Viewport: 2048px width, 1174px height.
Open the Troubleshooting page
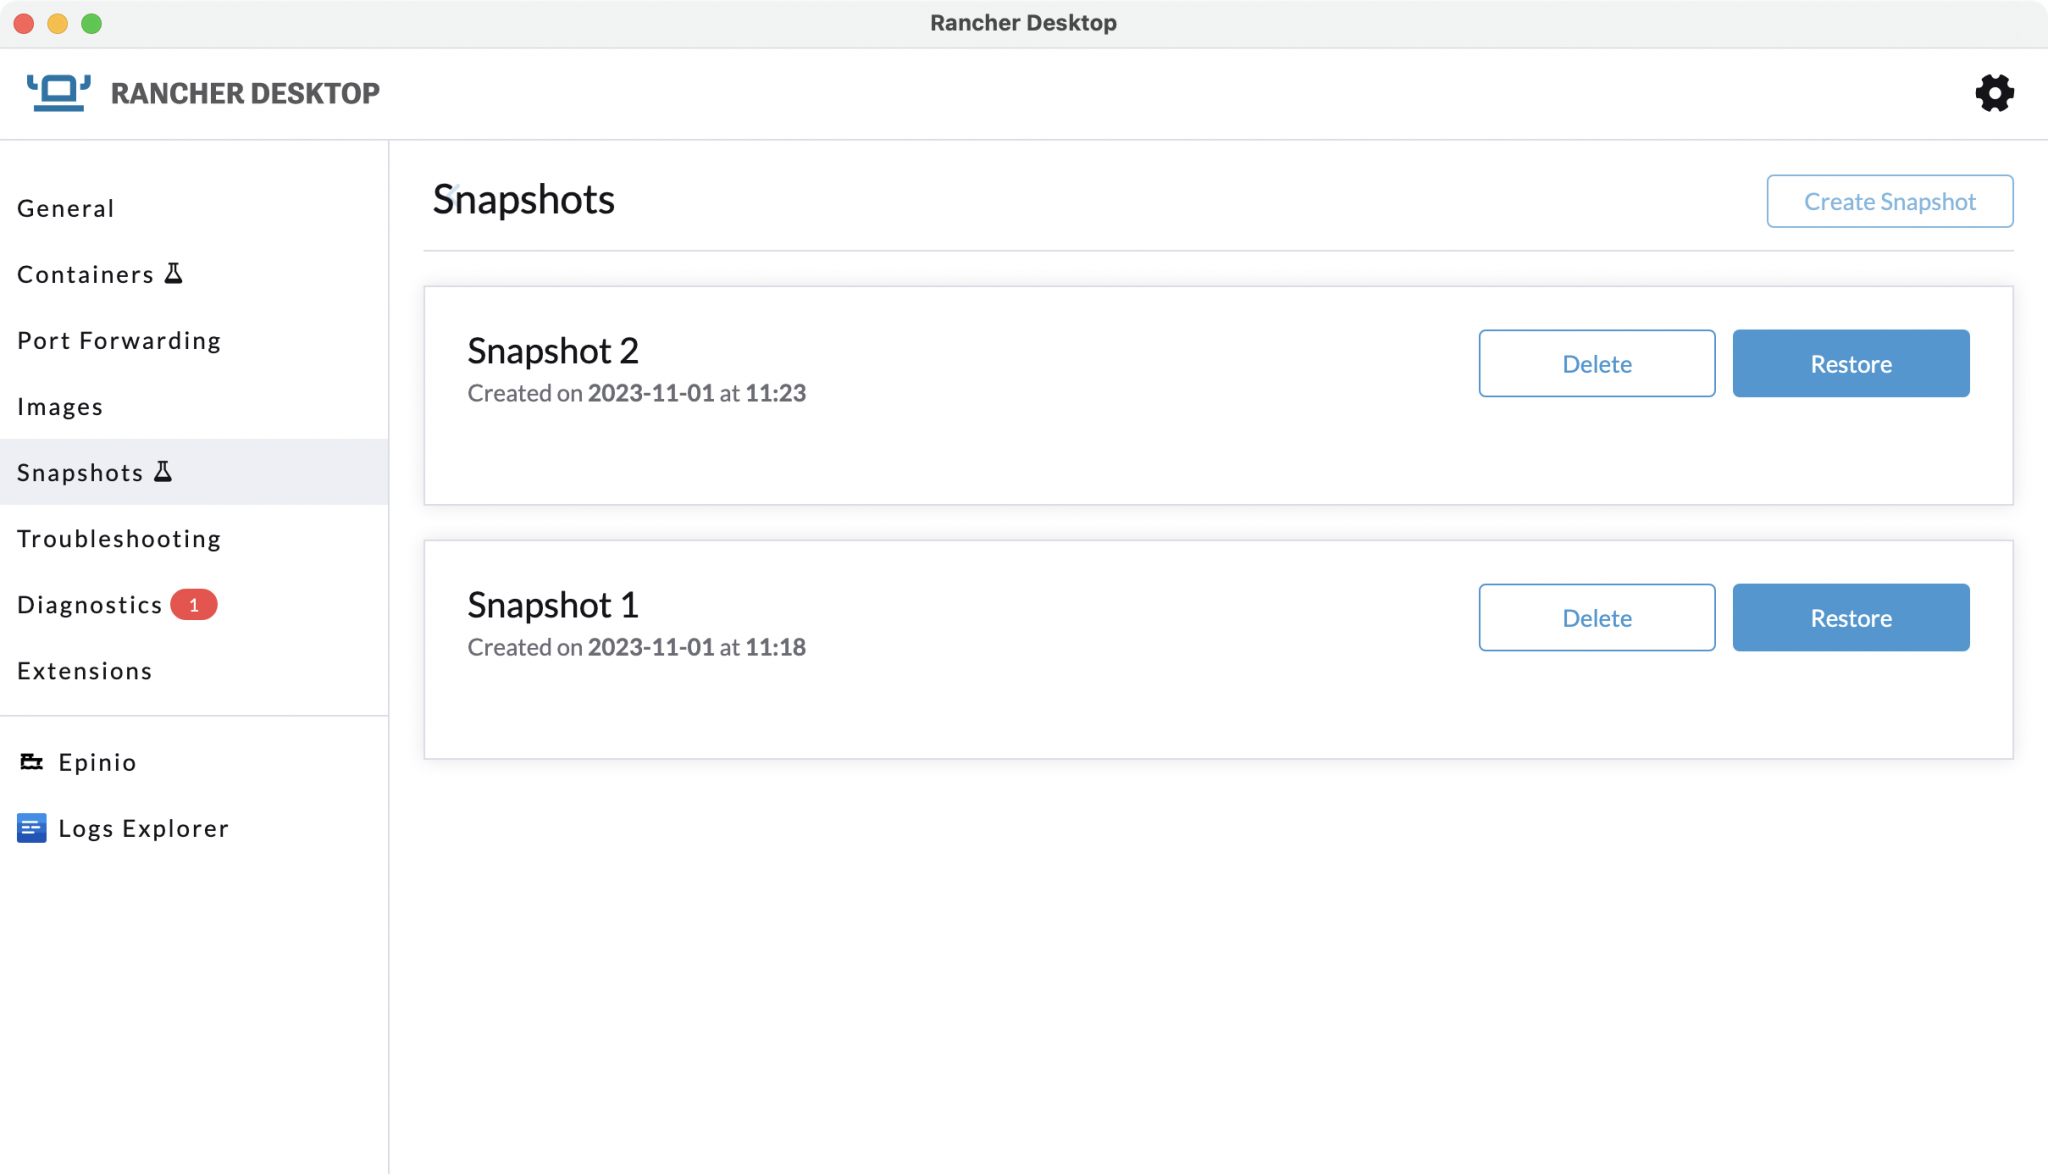pos(118,538)
